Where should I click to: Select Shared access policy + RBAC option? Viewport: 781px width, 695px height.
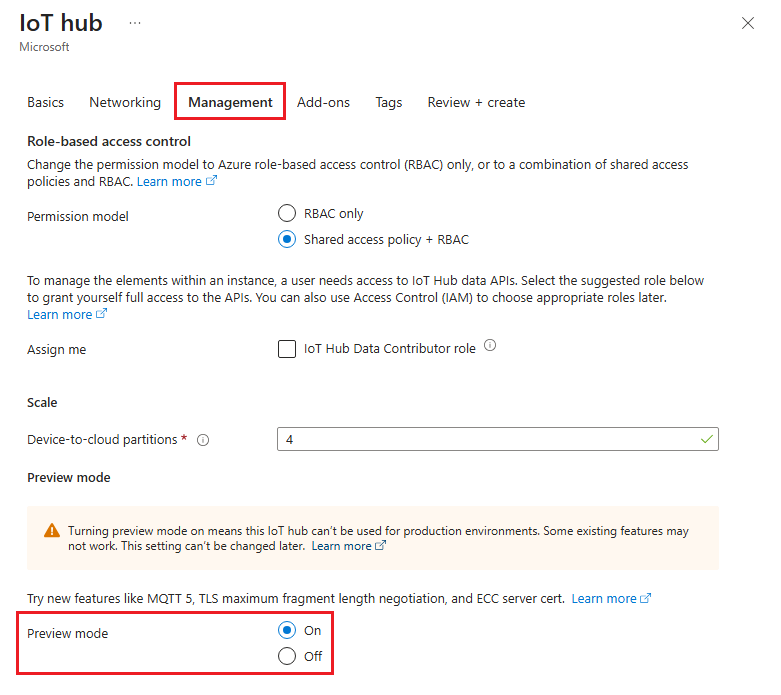[x=287, y=240]
